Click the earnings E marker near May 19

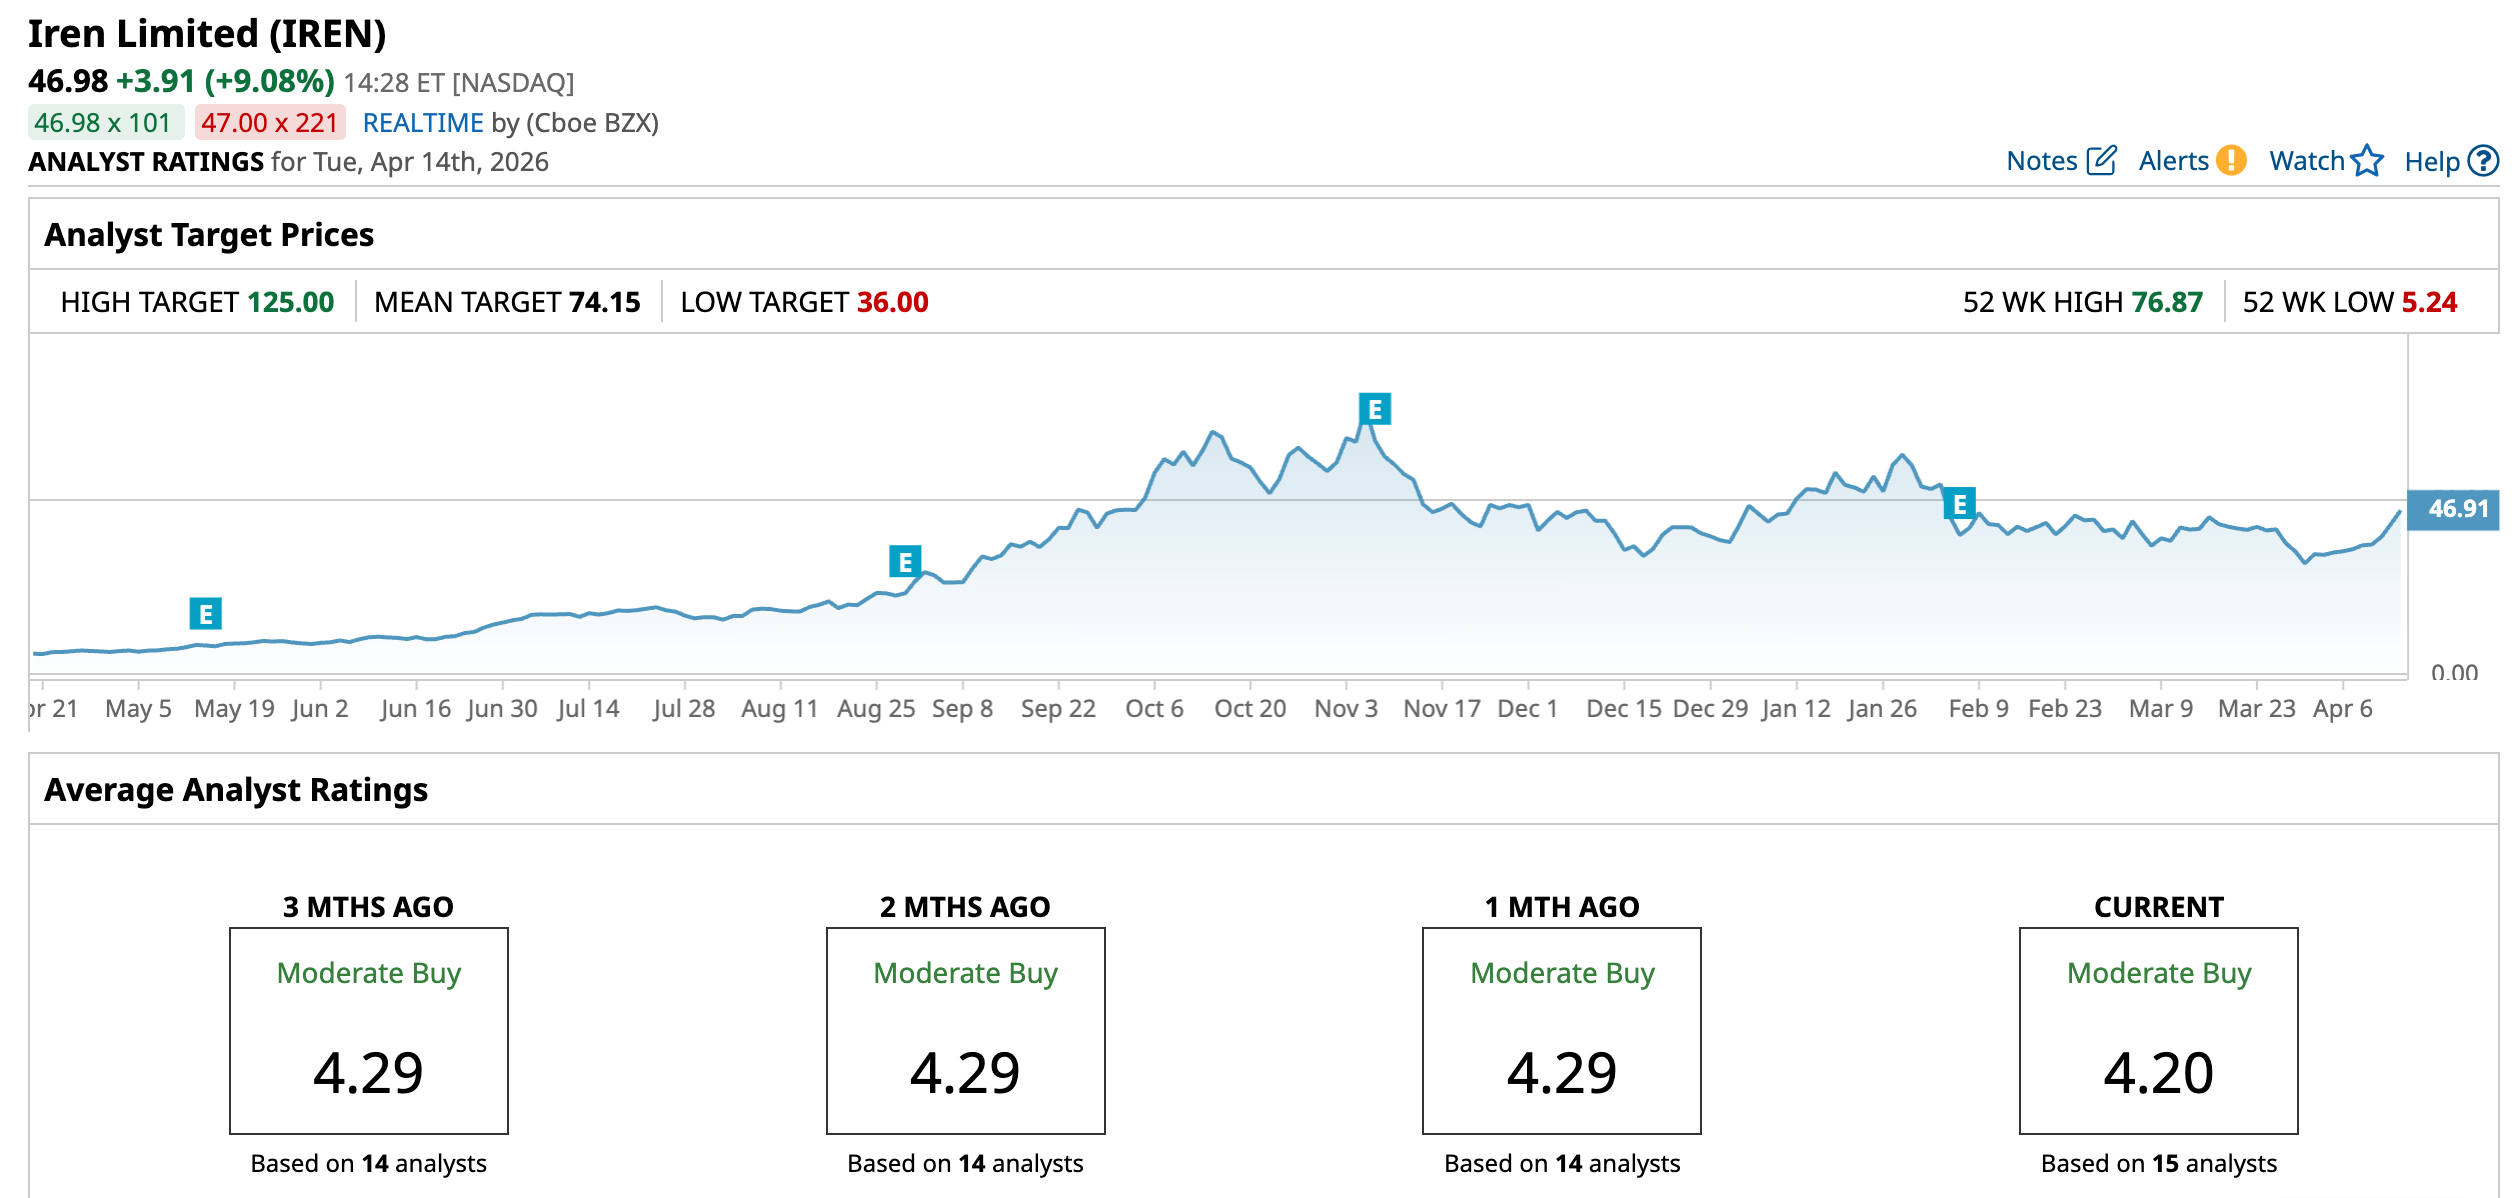pyautogui.click(x=206, y=613)
